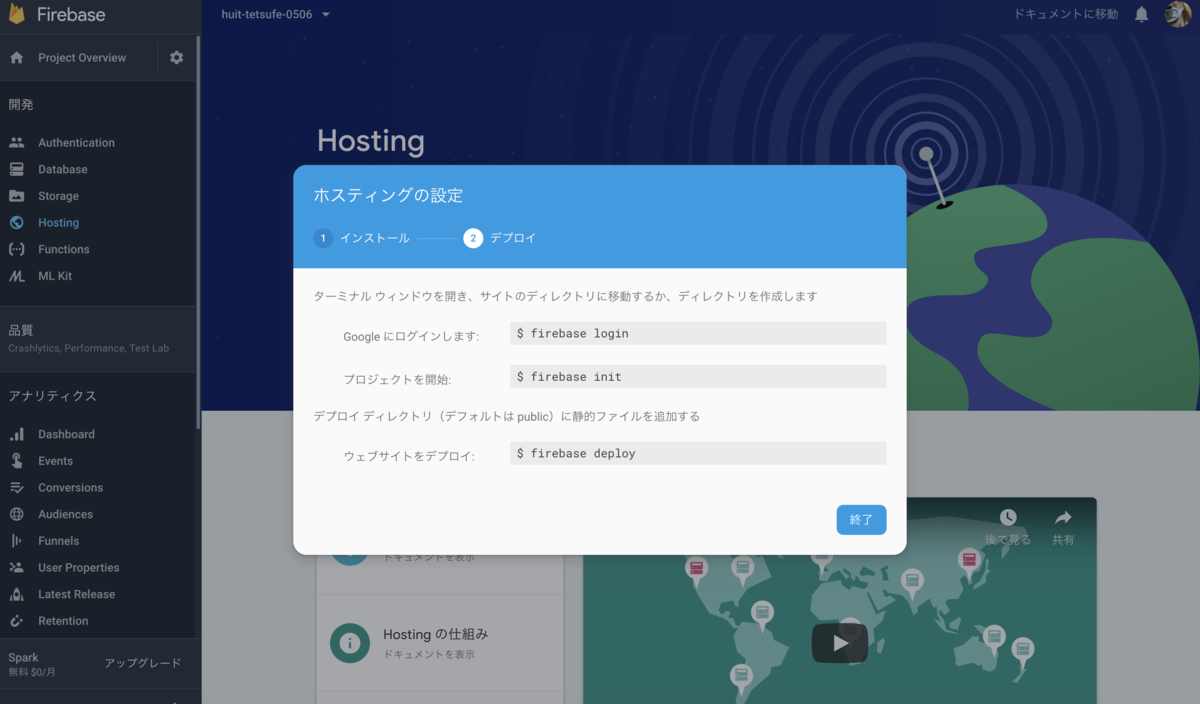The width and height of the screenshot is (1200, 704).
Task: Click the Database icon in sidebar
Action: click(16, 169)
